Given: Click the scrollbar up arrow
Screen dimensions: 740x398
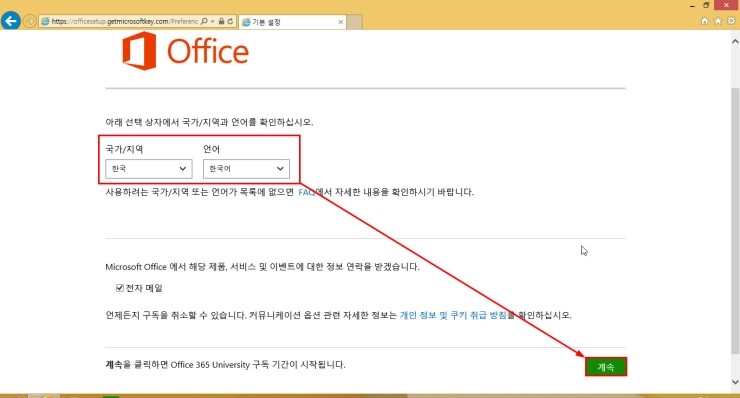Looking at the screenshot, I should click(x=735, y=42).
